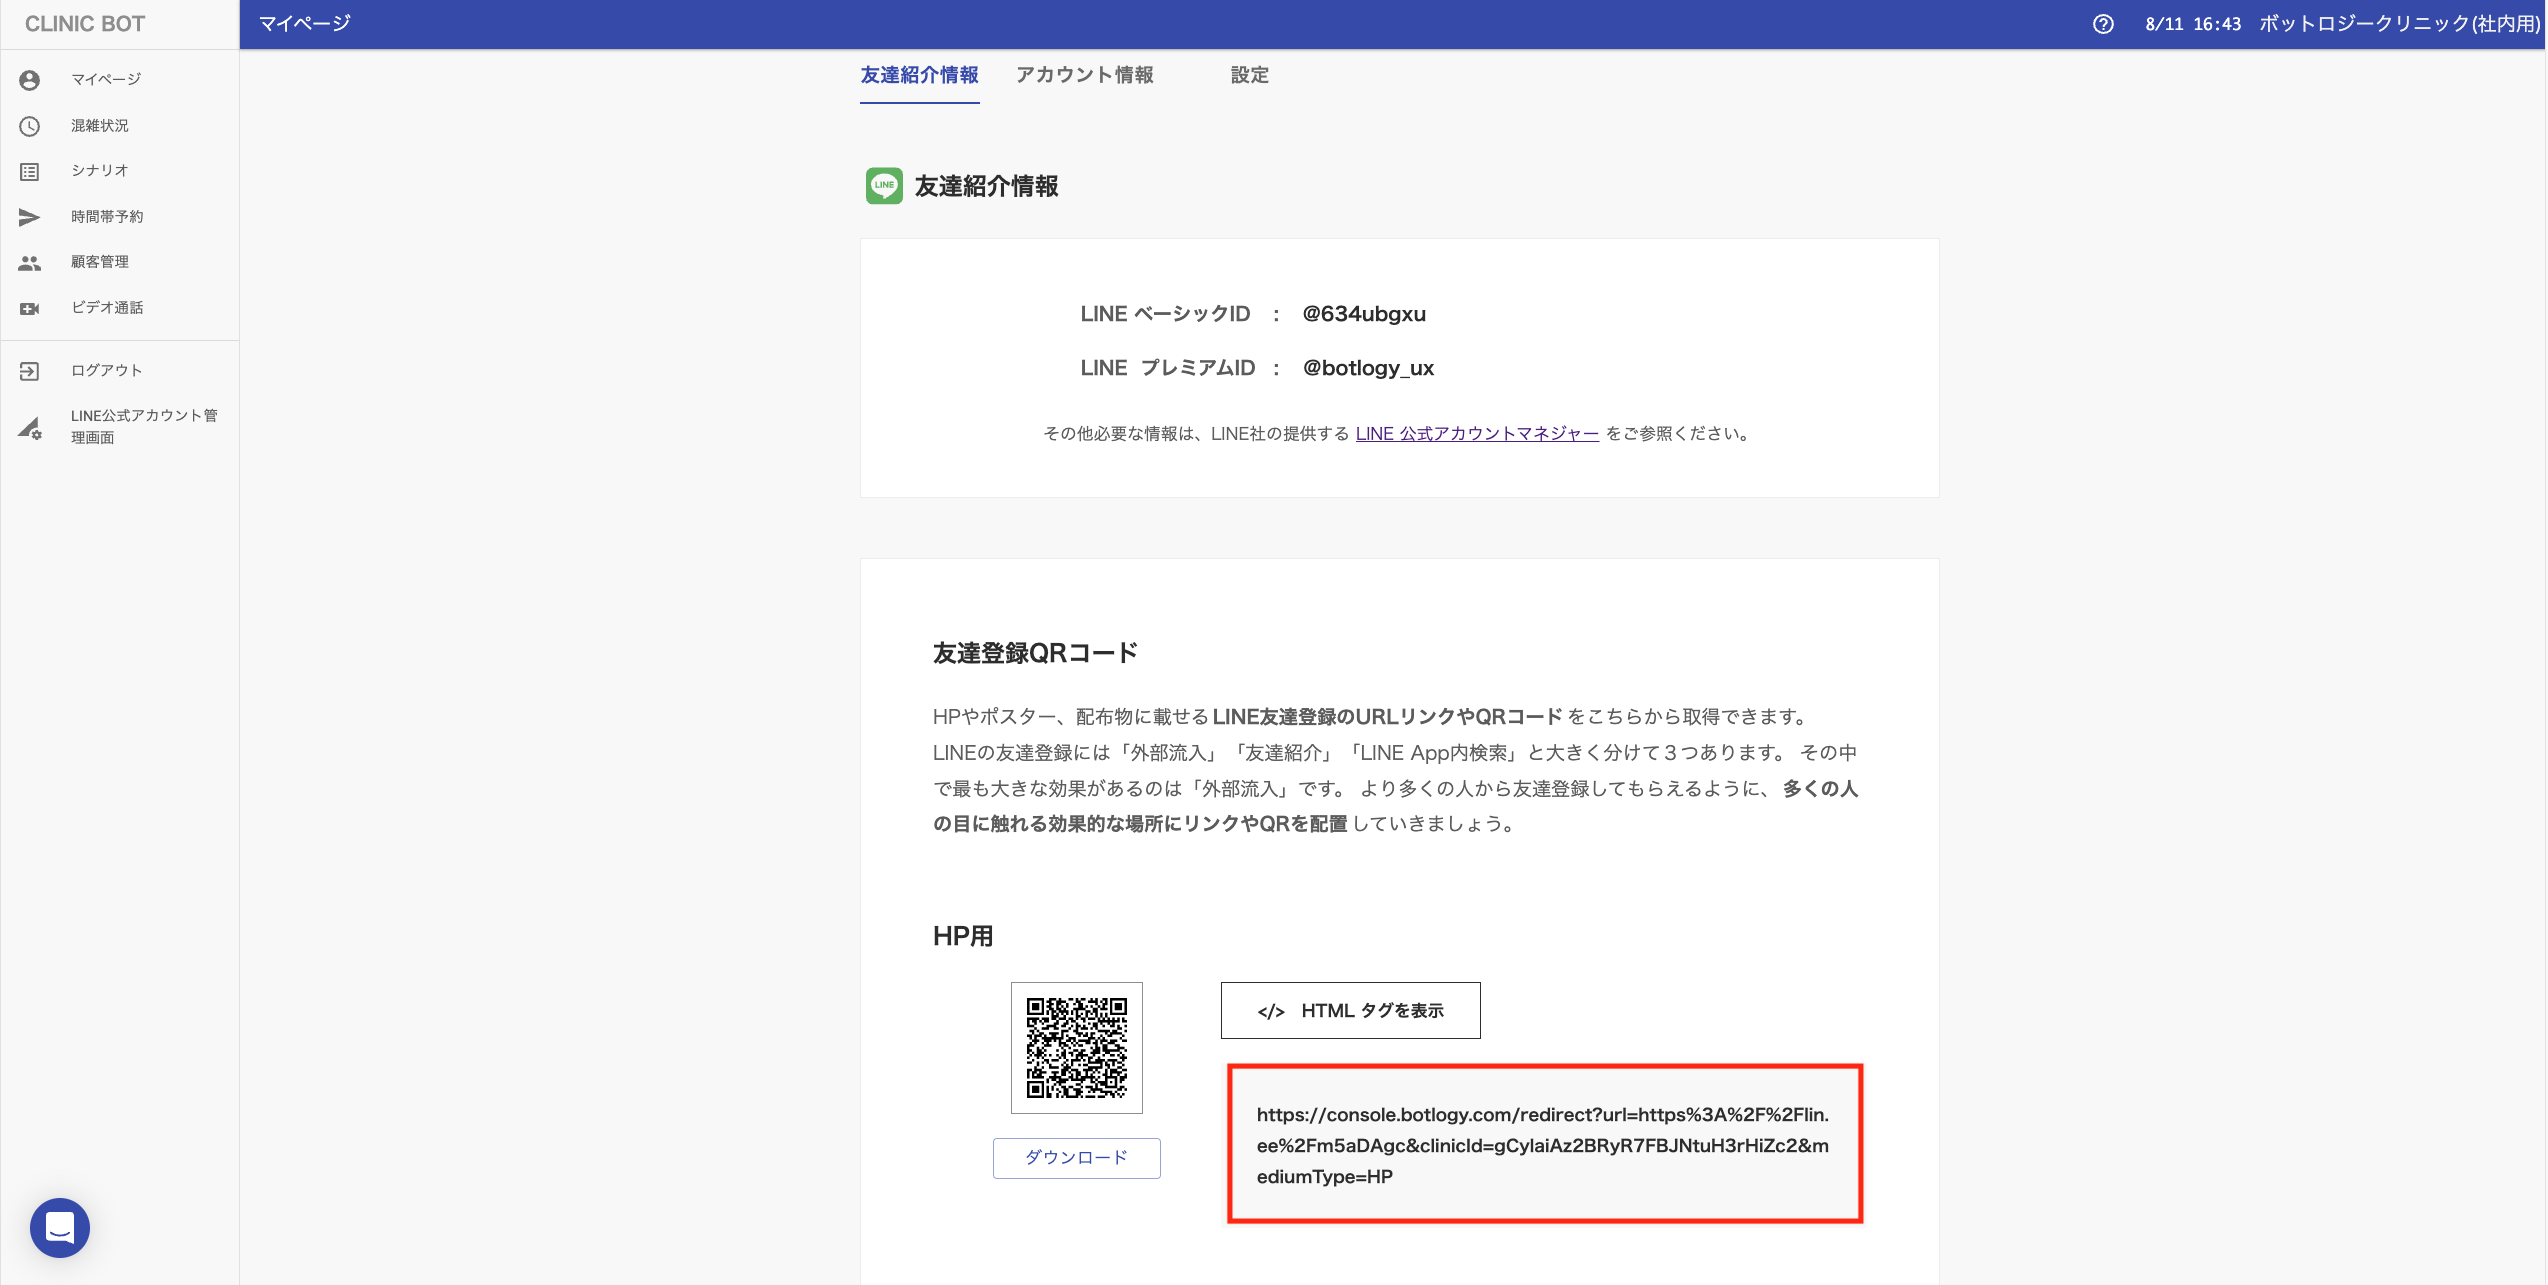Click the CLINIC BOT logo text

[85, 24]
